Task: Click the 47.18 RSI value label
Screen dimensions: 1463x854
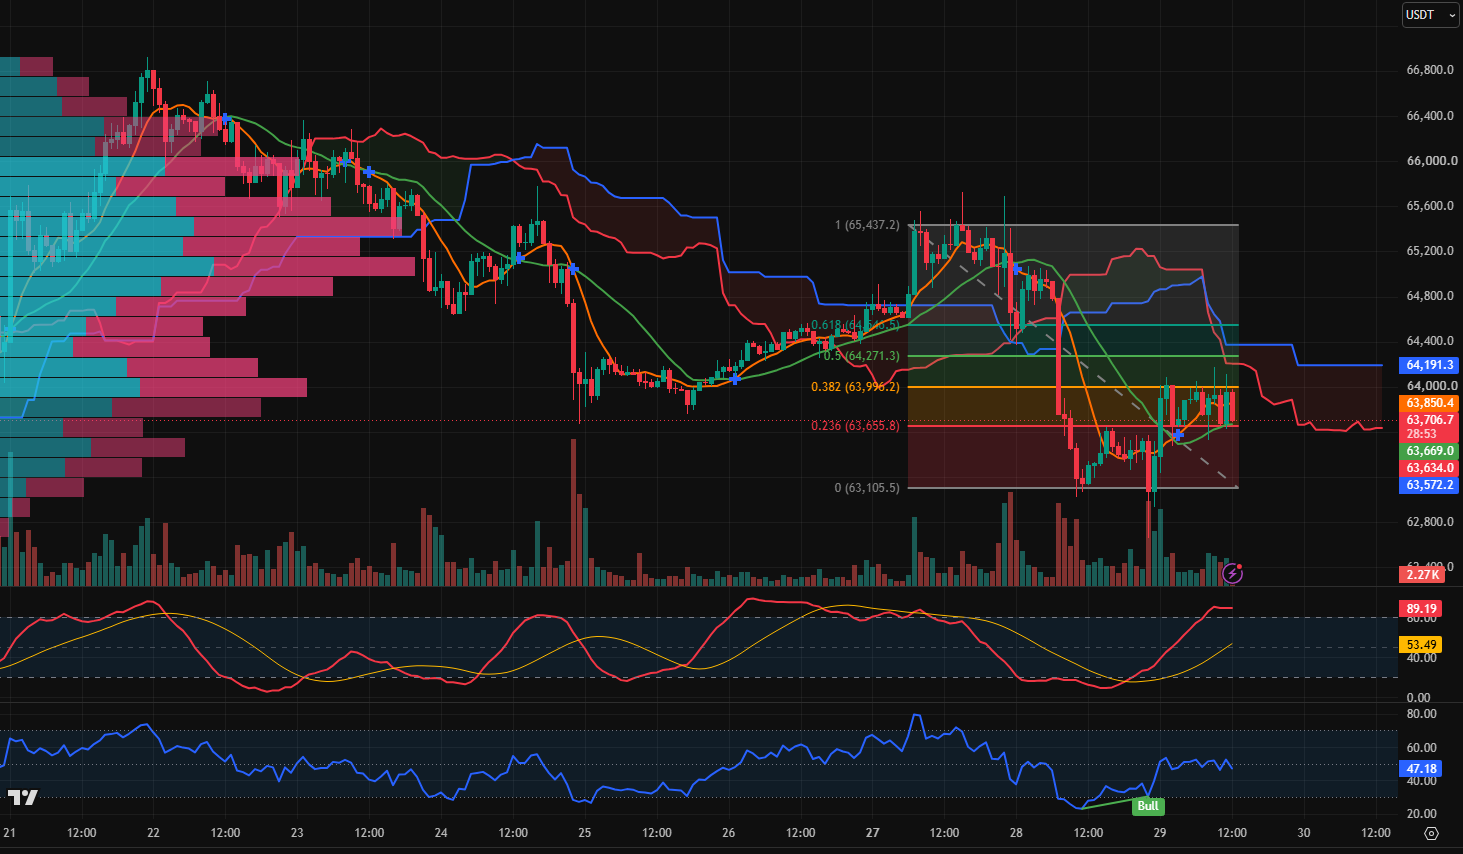Action: coord(1421,769)
